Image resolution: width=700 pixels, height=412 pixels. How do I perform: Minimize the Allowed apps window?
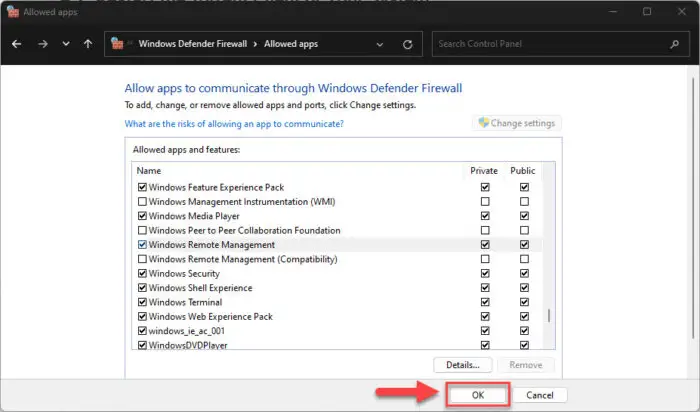pyautogui.click(x=613, y=12)
